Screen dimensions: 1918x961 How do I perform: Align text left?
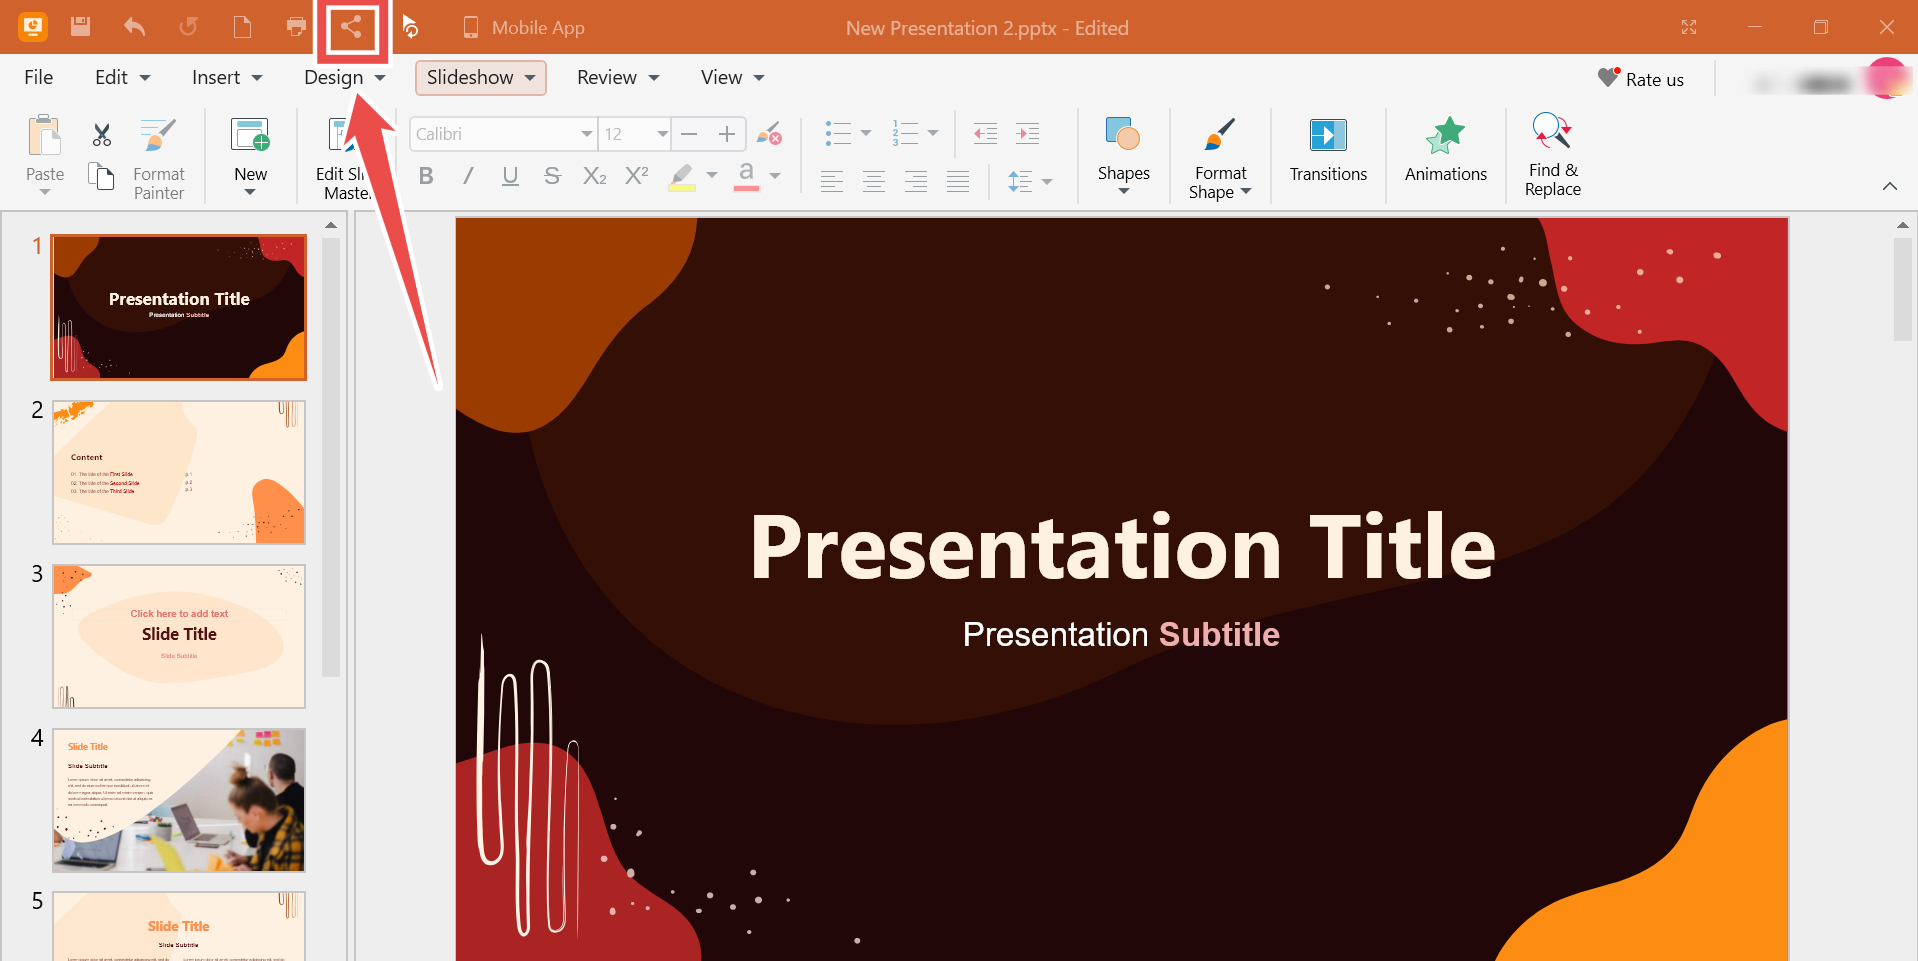coord(832,181)
